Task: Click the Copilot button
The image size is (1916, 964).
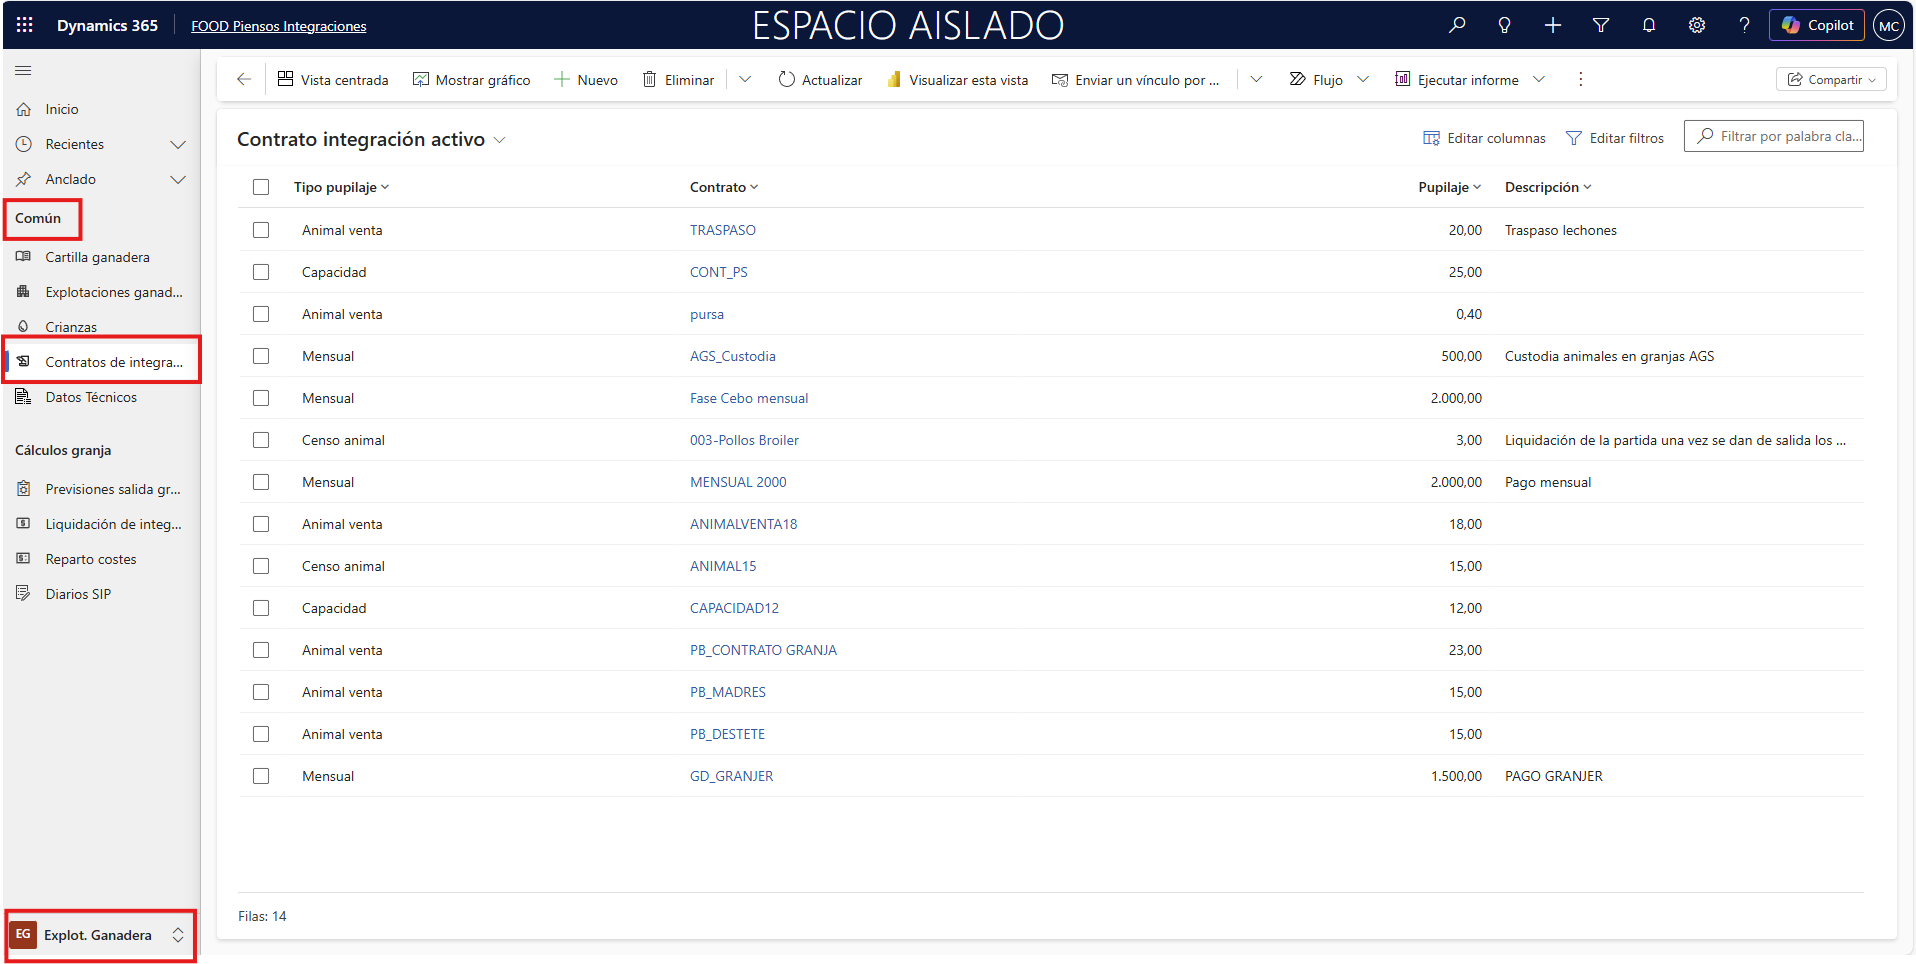Action: [x=1817, y=25]
